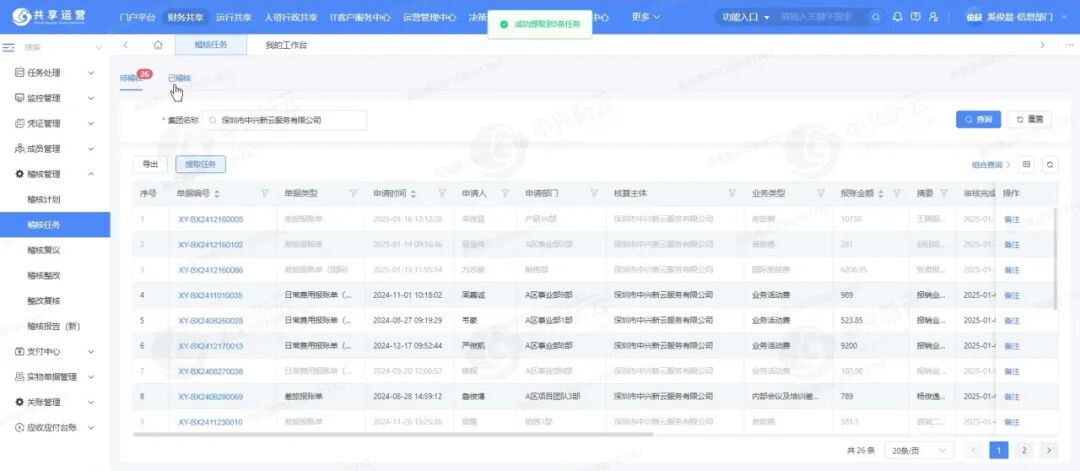Click the table horizontal scrollbar
The image size is (1080, 471).
[400, 434]
